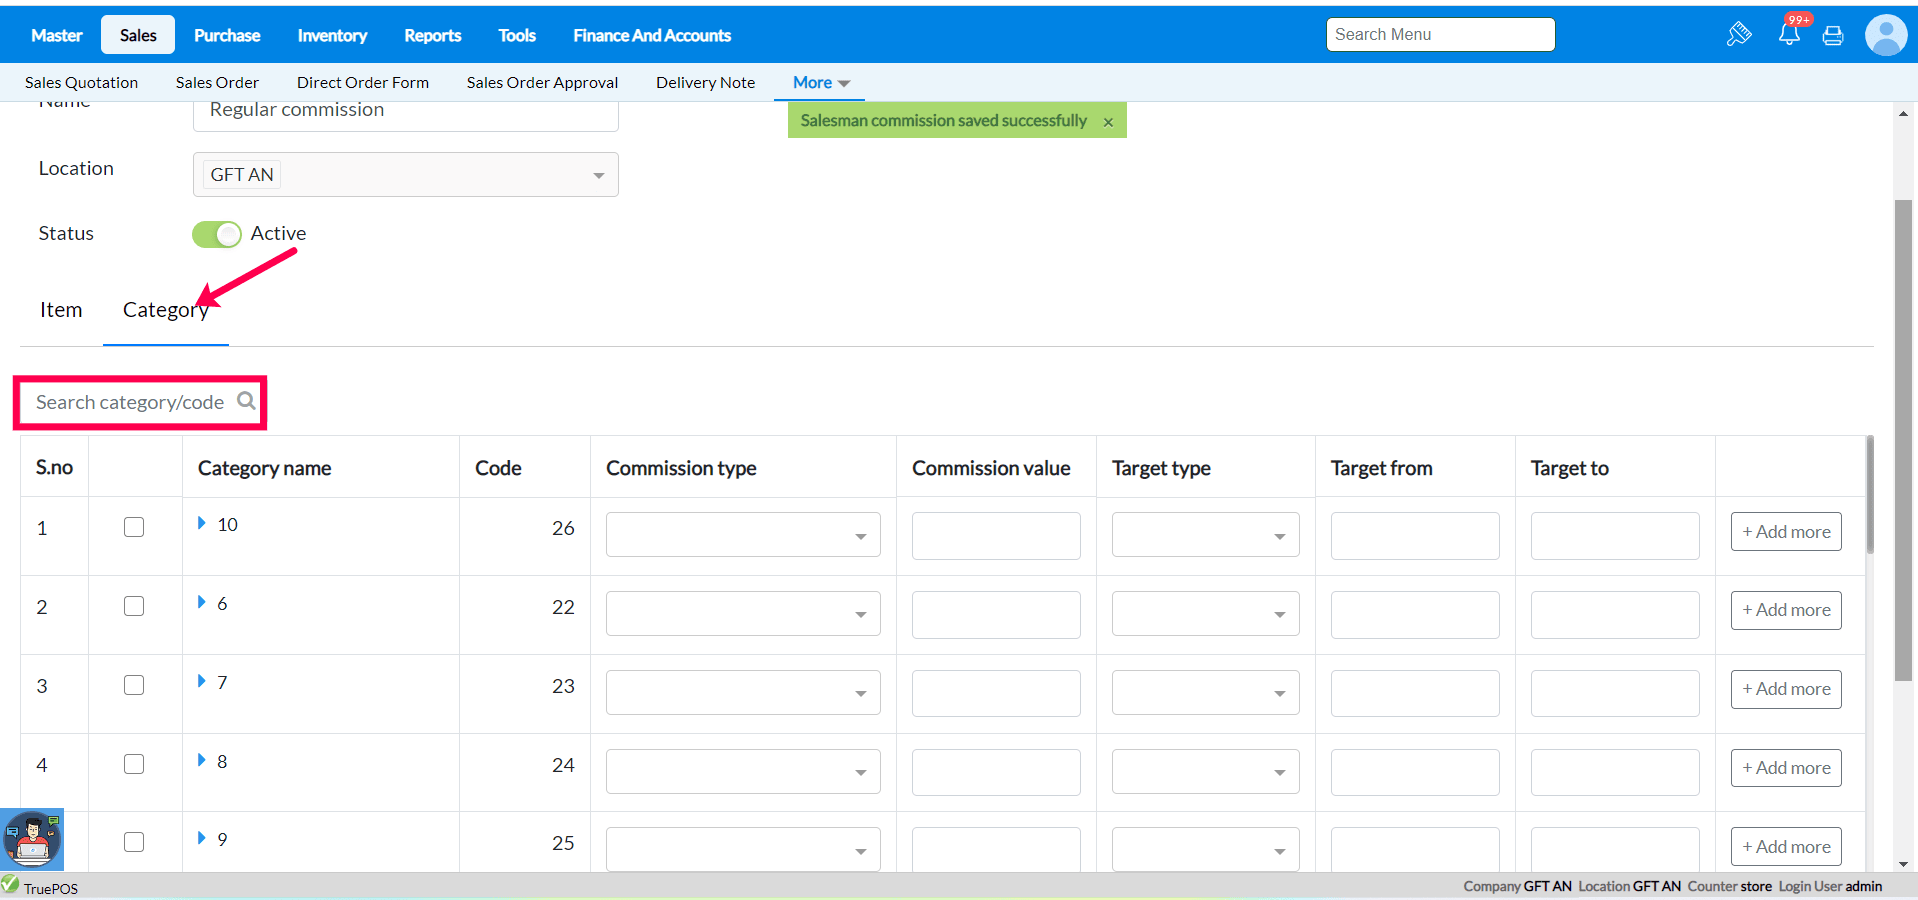The image size is (1918, 900).
Task: Expand category 9 row
Action: coord(202,838)
